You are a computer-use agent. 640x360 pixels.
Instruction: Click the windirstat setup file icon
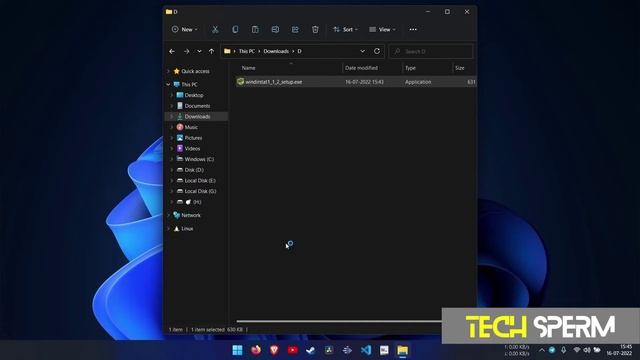point(240,82)
